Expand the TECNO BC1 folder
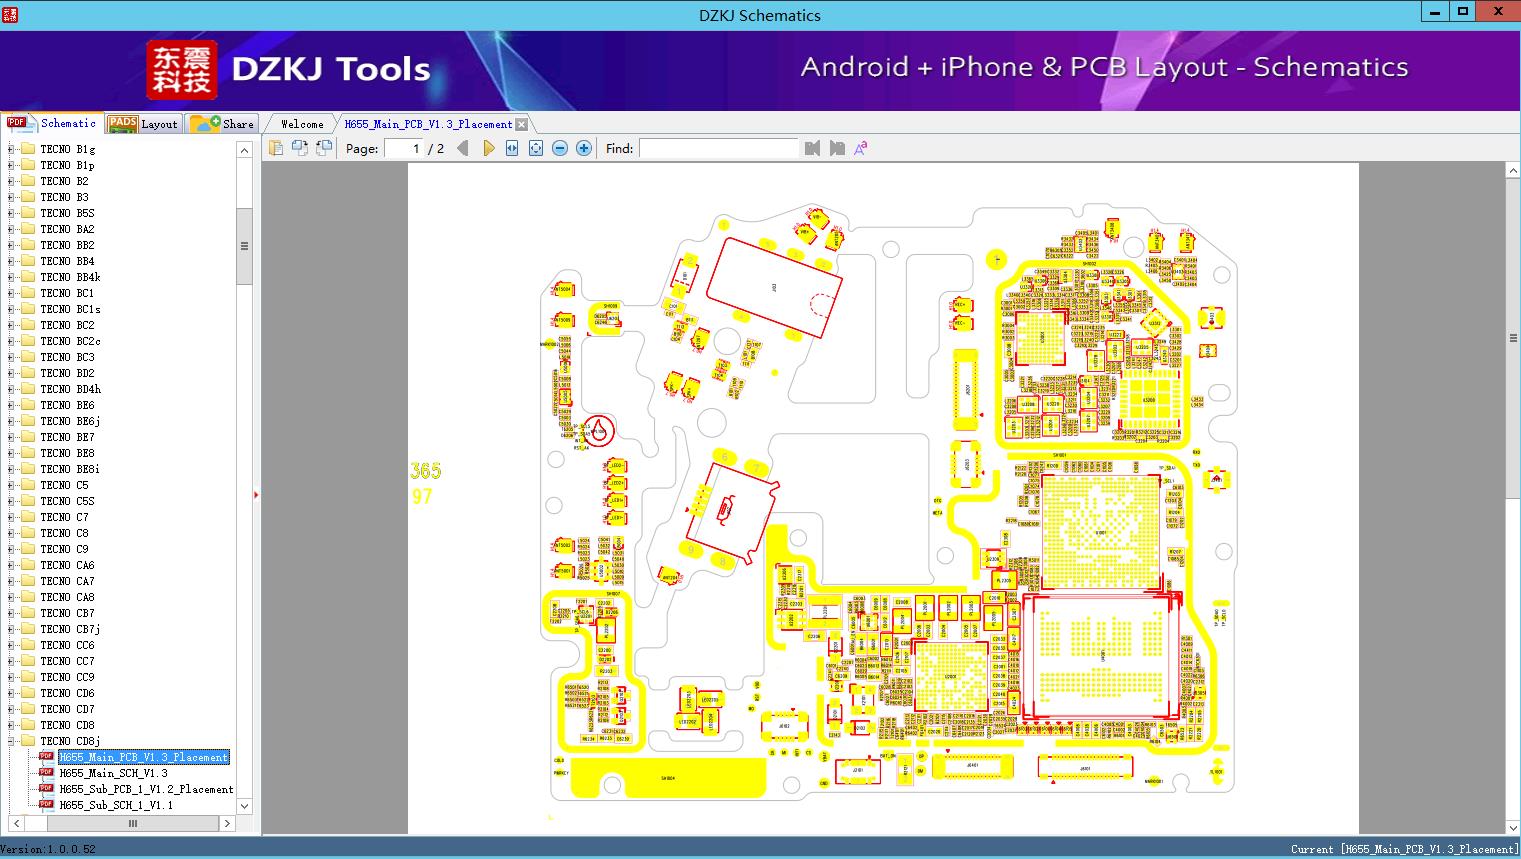This screenshot has width=1521, height=859. click(11, 293)
